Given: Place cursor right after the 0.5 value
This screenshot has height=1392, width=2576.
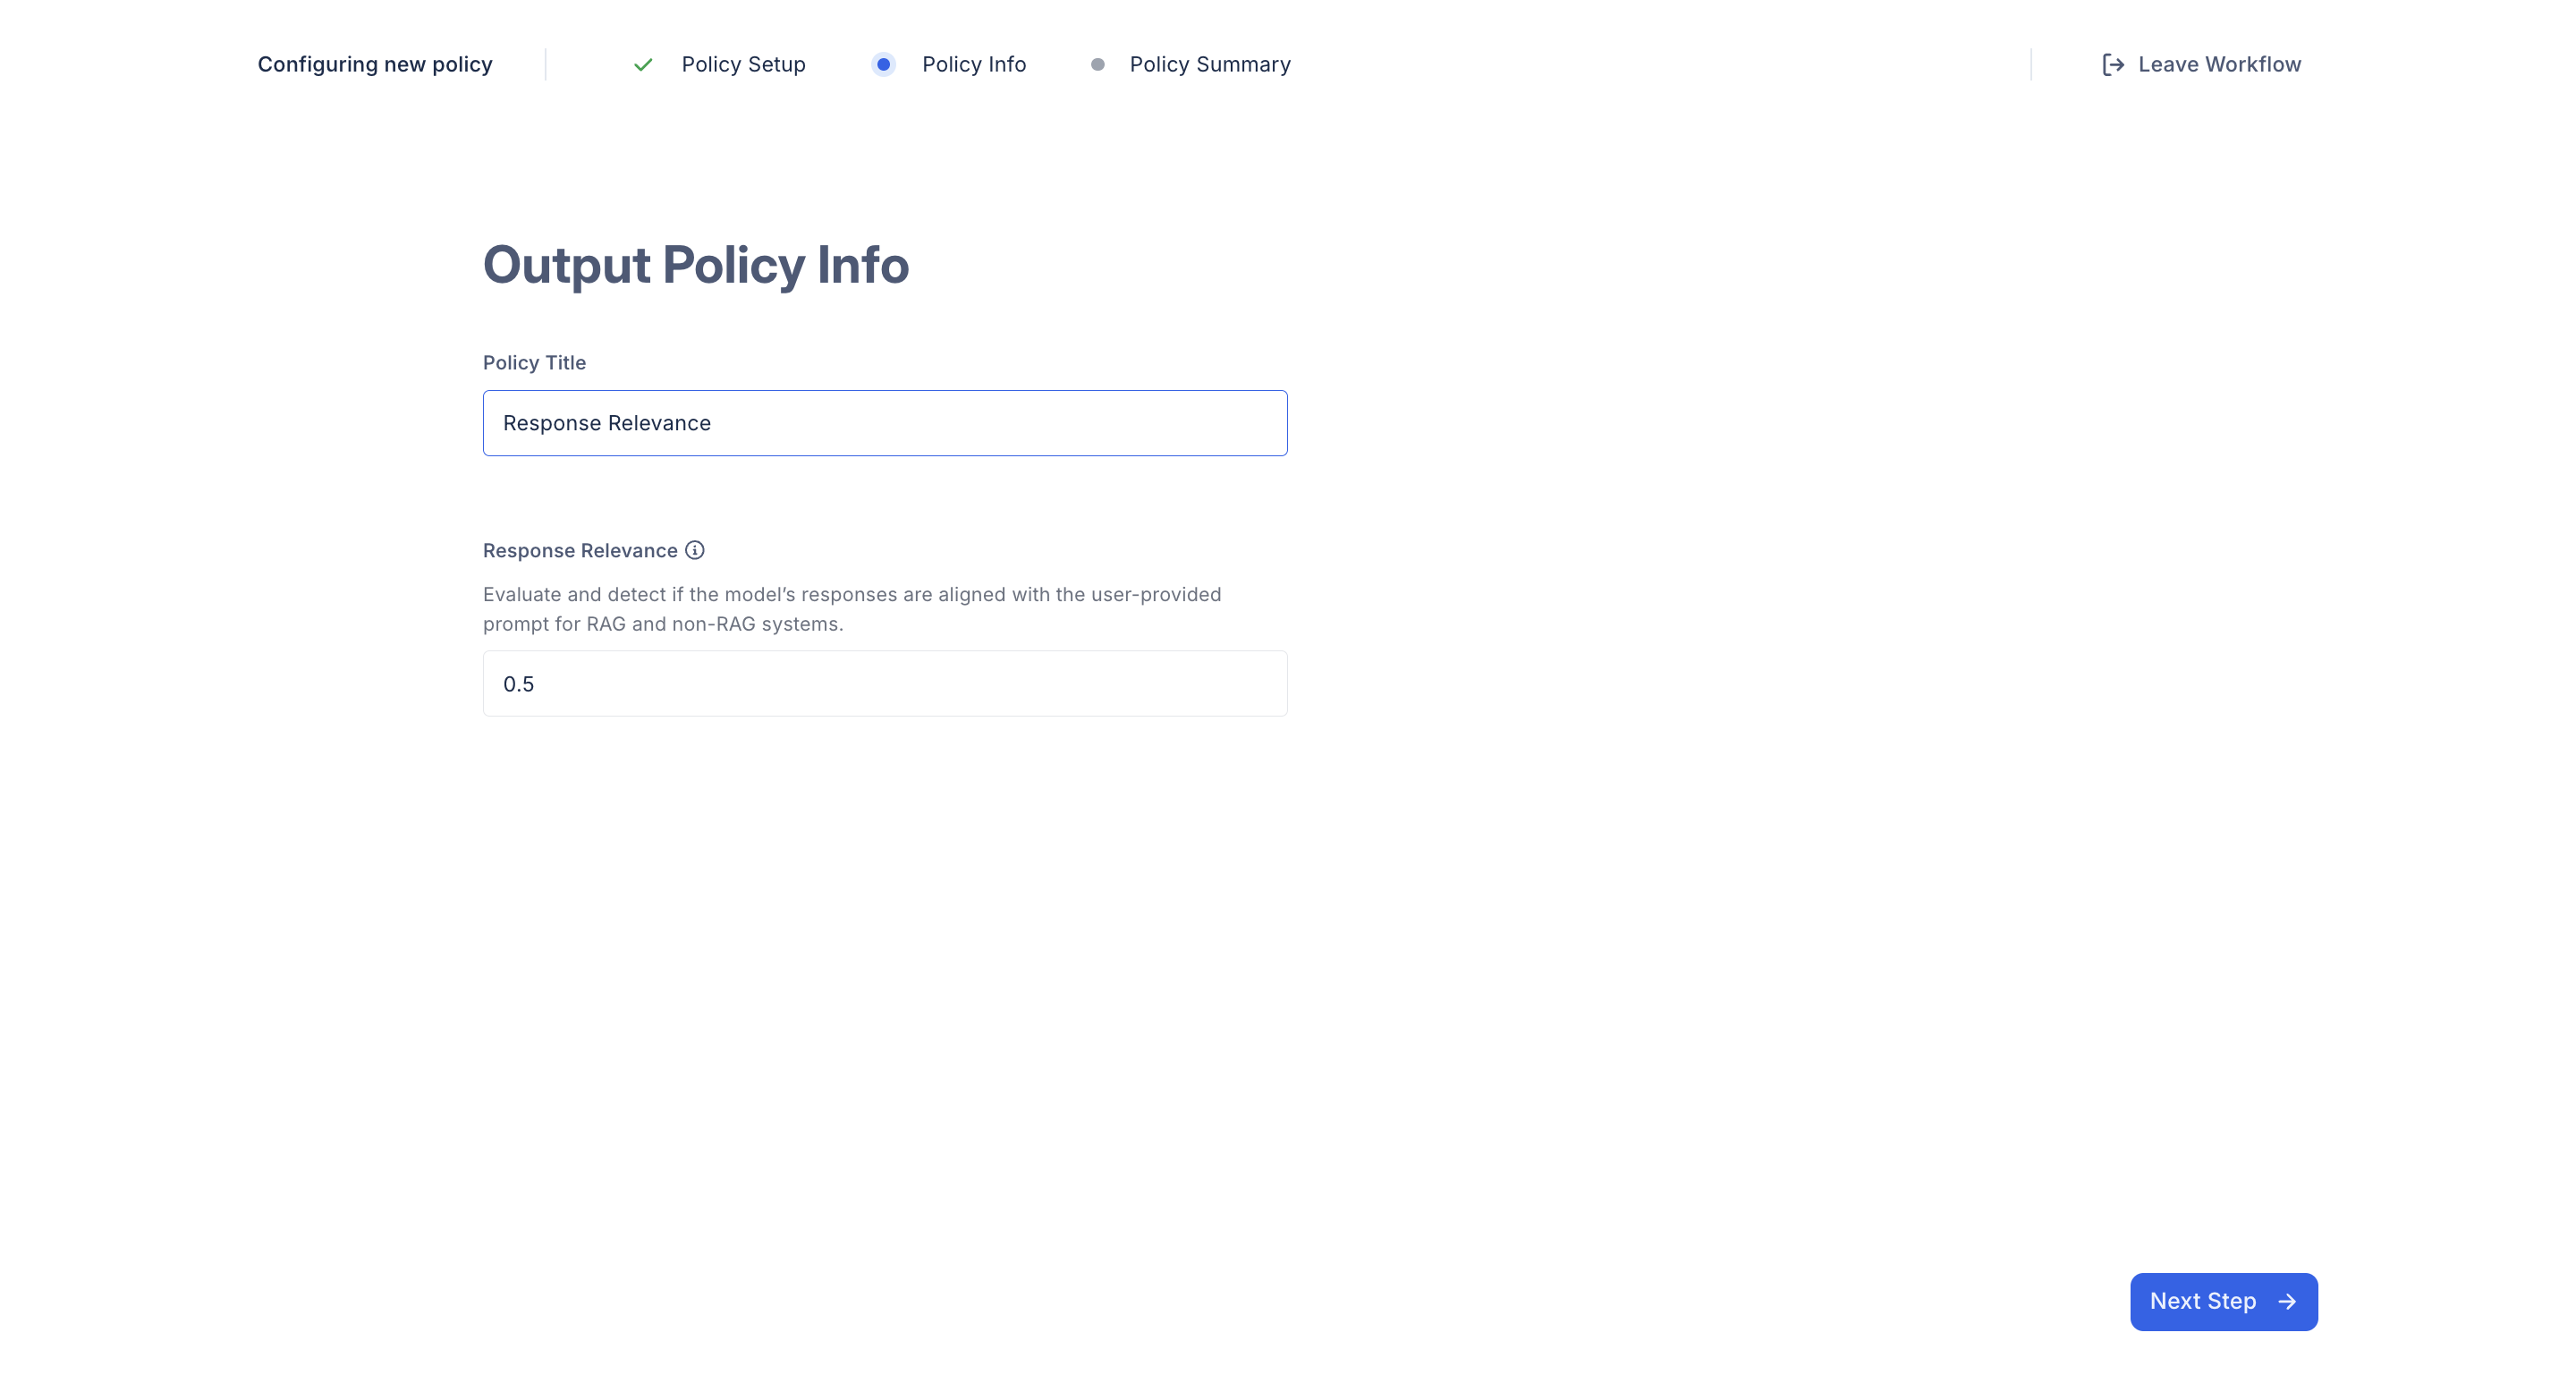Looking at the screenshot, I should 536,685.
